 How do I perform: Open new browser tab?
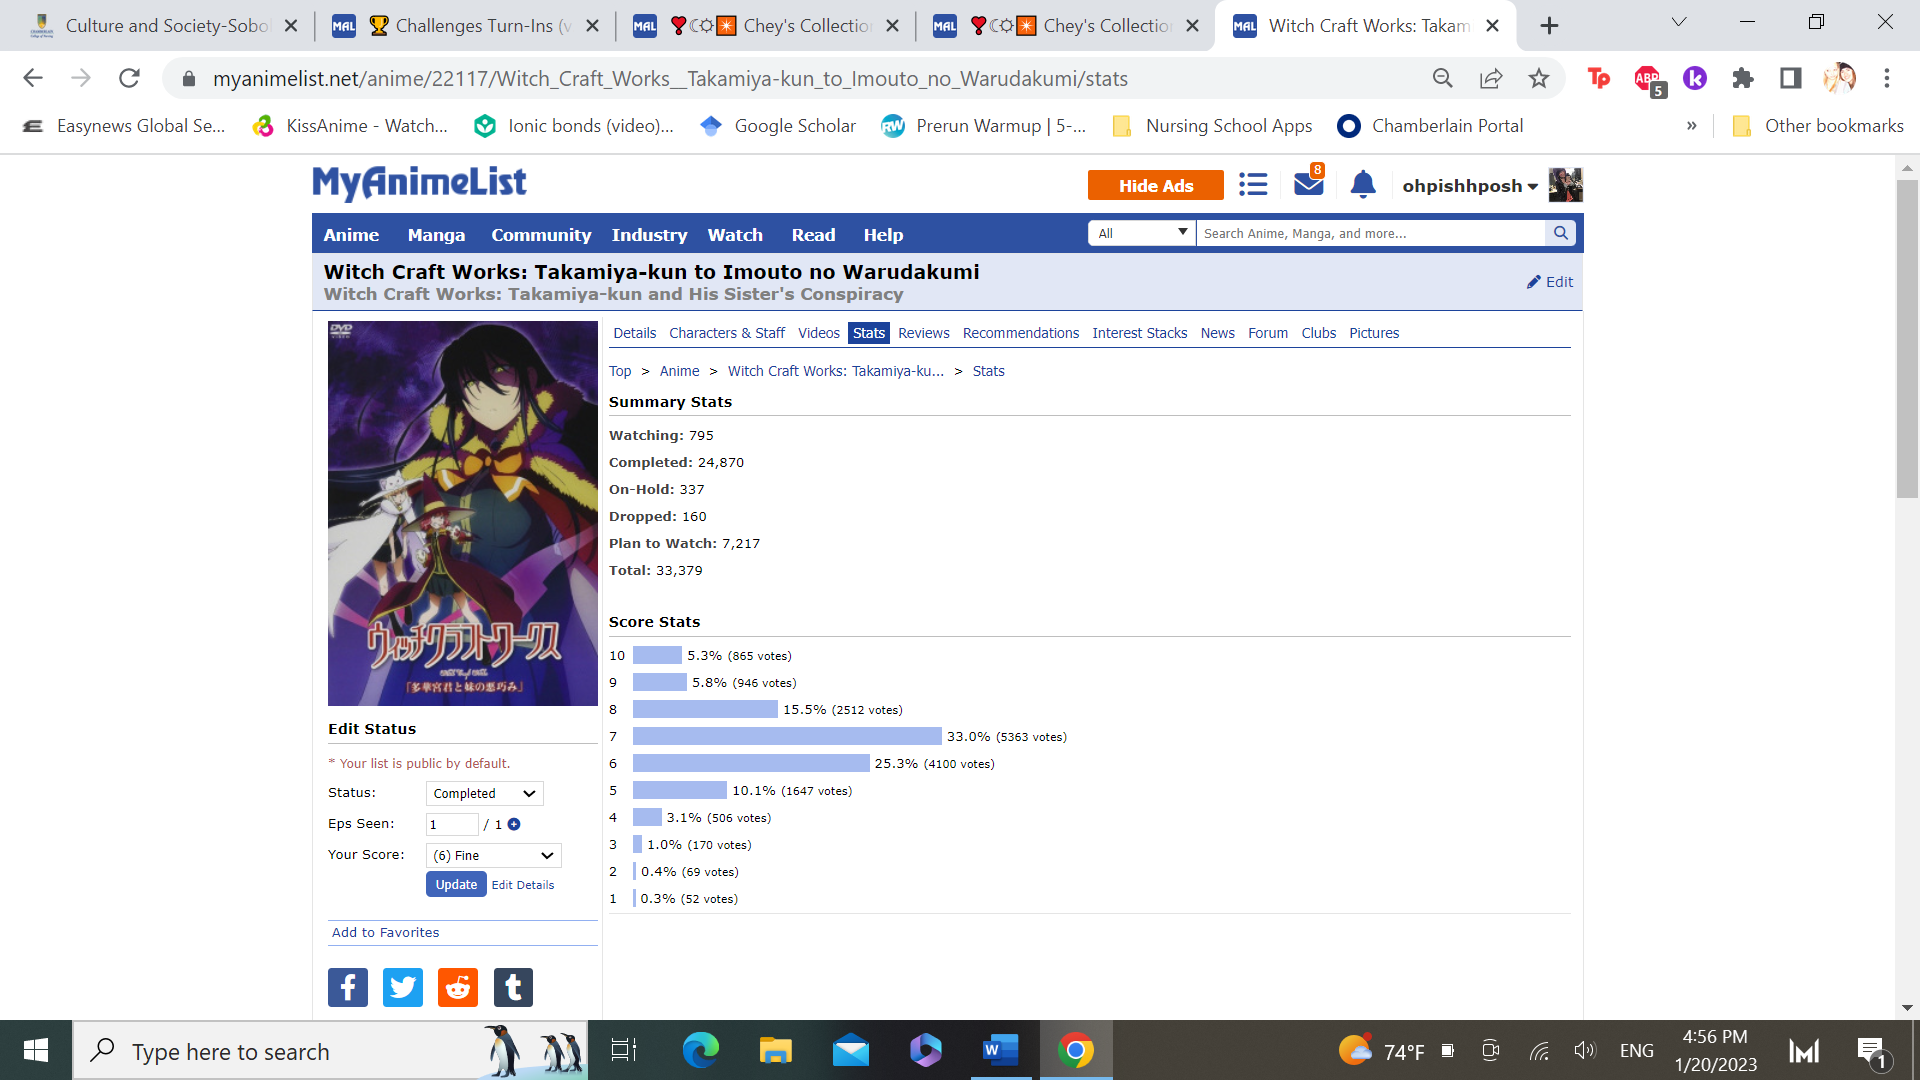[1549, 26]
